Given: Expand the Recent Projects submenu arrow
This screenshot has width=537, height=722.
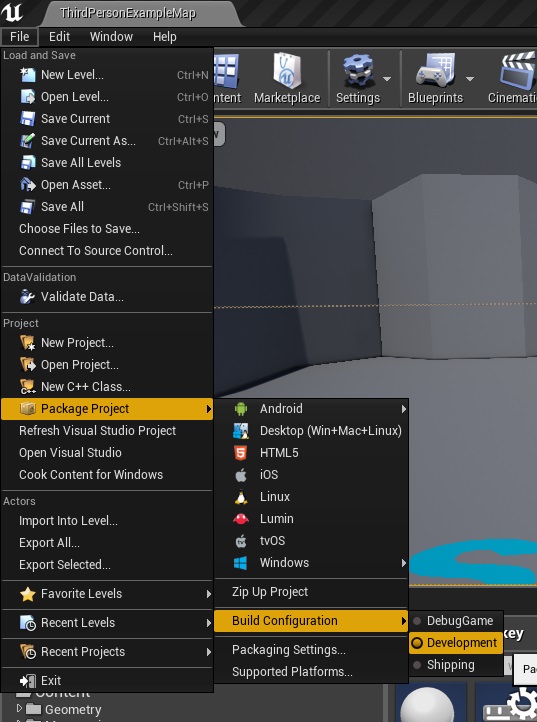Looking at the screenshot, I should [209, 652].
